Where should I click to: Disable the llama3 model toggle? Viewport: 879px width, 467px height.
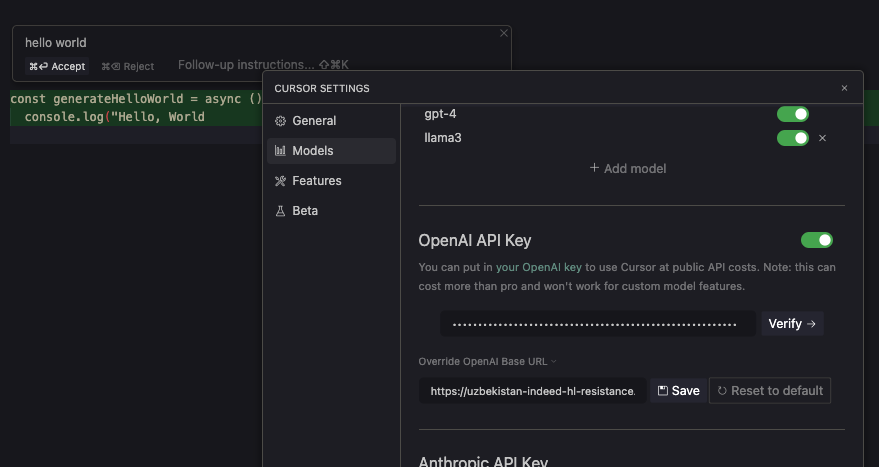pyautogui.click(x=793, y=138)
